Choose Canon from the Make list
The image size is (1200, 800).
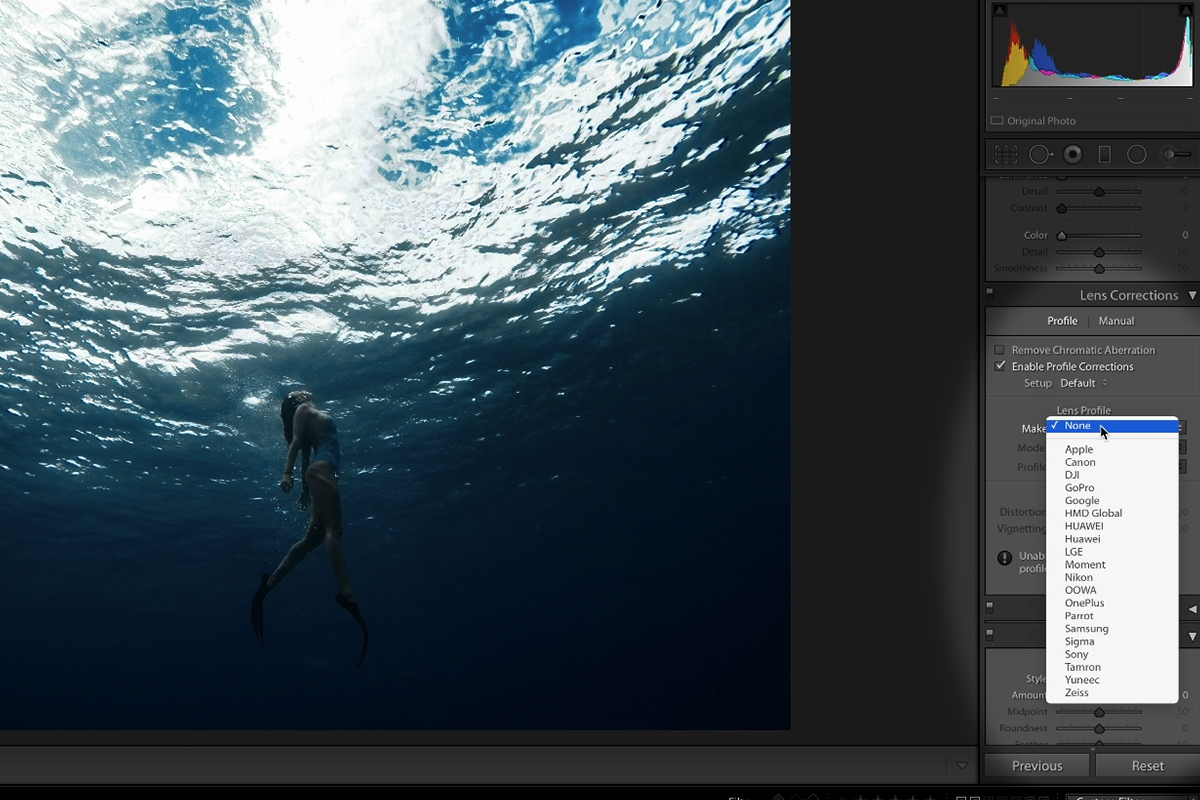coord(1080,462)
